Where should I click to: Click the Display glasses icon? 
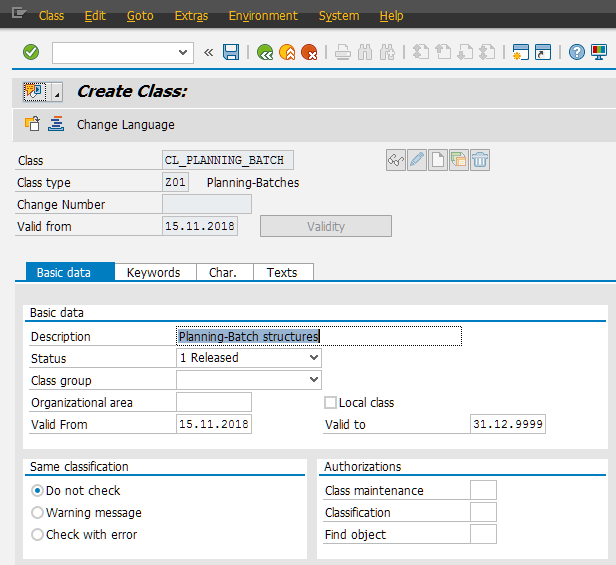396,160
